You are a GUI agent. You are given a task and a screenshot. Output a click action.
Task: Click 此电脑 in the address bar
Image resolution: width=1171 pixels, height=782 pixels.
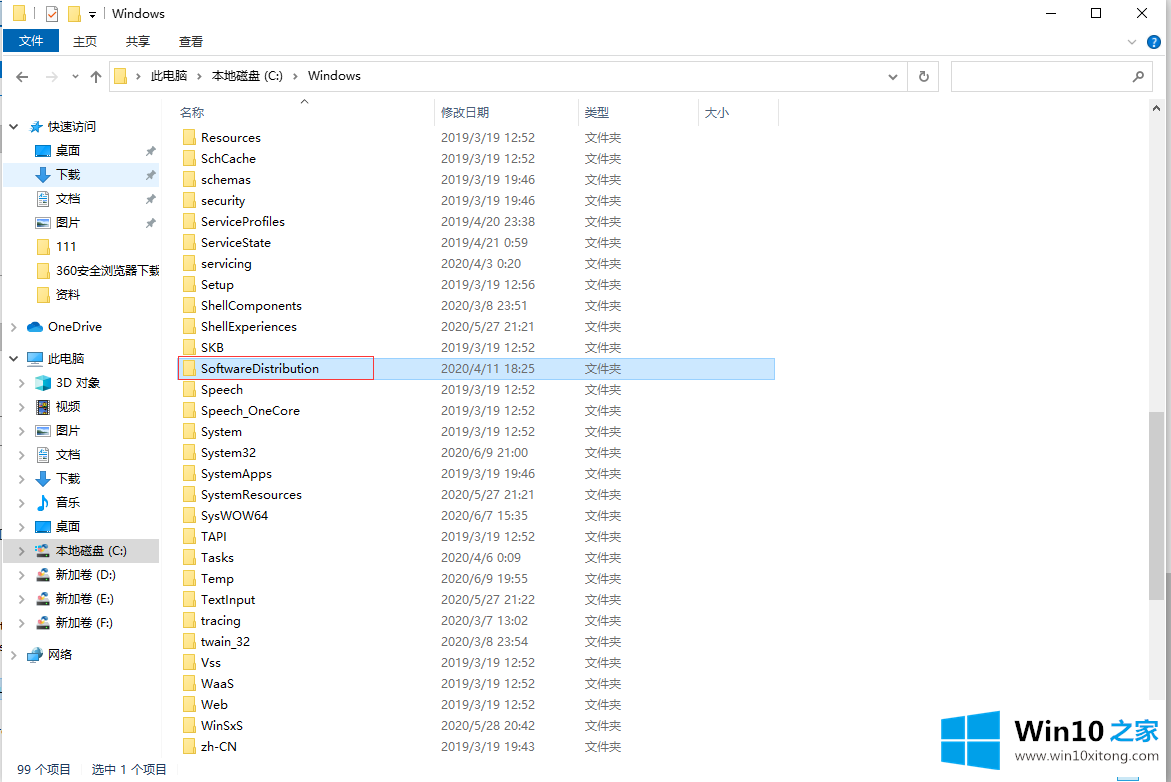pos(169,75)
